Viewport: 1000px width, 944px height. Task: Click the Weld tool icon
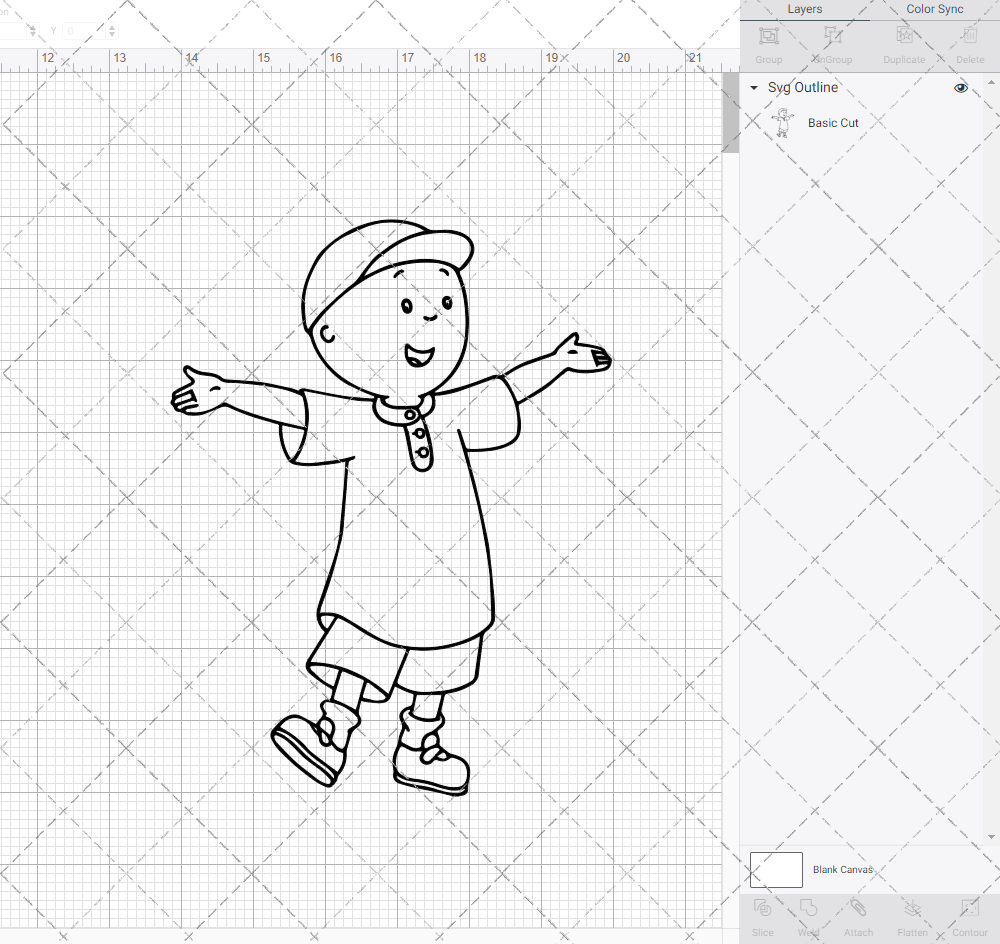pyautogui.click(x=808, y=908)
